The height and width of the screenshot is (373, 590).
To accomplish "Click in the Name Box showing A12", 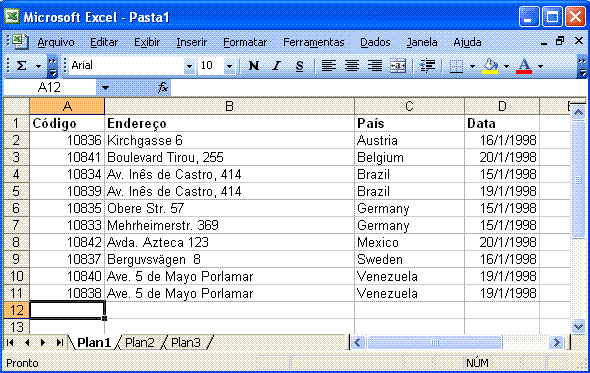I will click(49, 88).
